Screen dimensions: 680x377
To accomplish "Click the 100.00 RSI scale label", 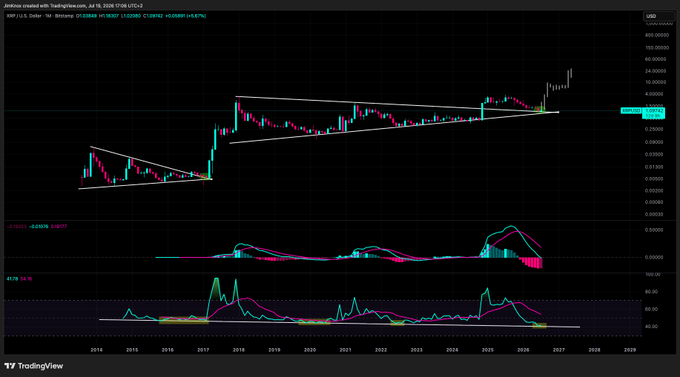I will [x=653, y=275].
